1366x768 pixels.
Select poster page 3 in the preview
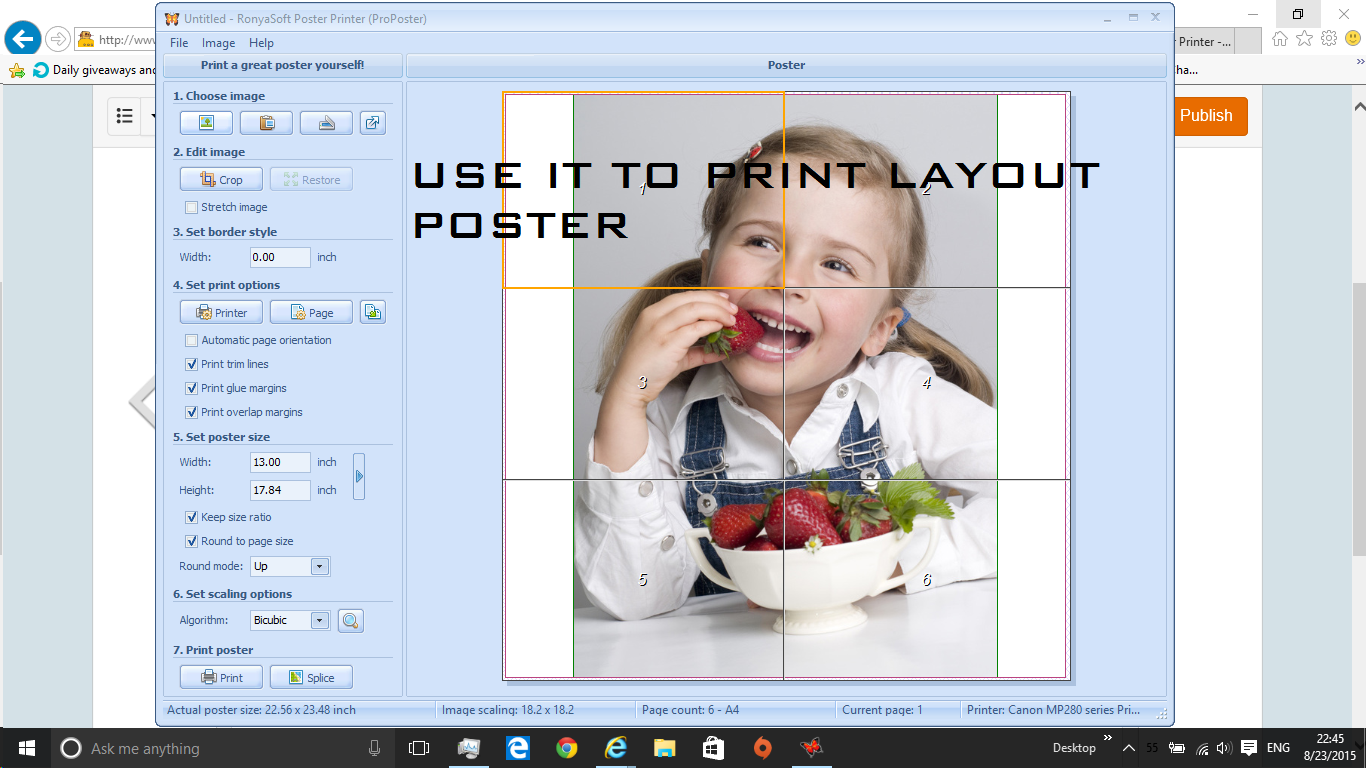click(x=643, y=383)
